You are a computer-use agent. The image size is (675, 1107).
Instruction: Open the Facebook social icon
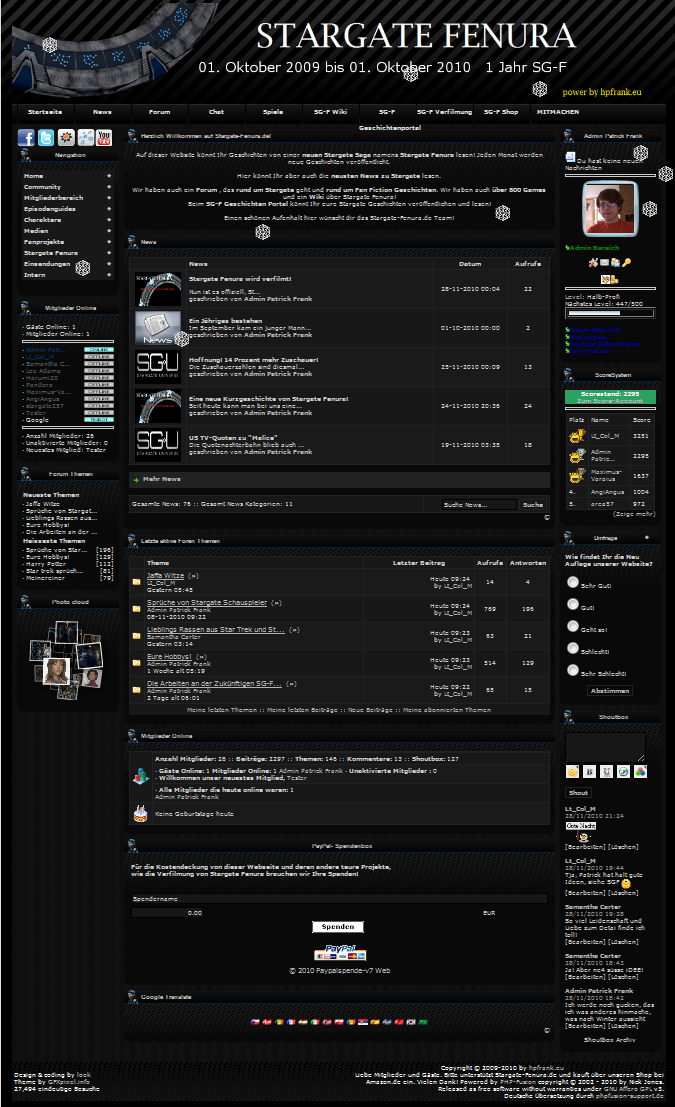[x=26, y=138]
